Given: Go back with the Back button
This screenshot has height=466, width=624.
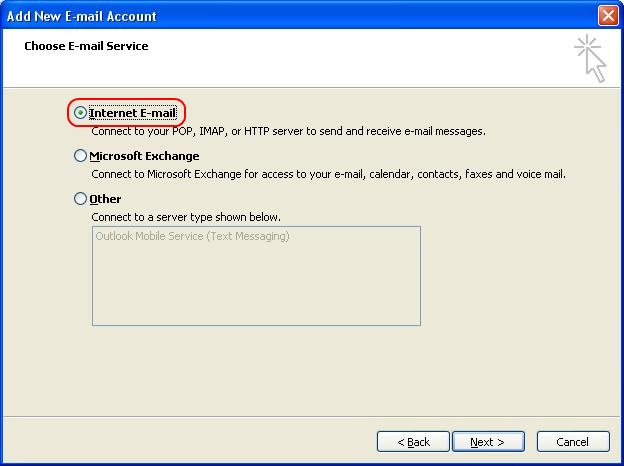Looking at the screenshot, I should [x=413, y=442].
